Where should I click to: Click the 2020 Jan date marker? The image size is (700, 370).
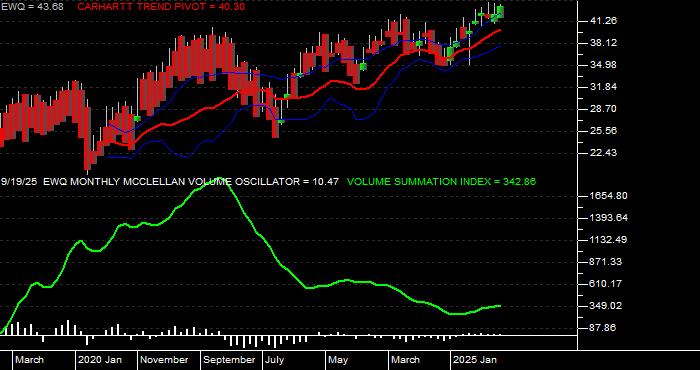pyautogui.click(x=100, y=360)
